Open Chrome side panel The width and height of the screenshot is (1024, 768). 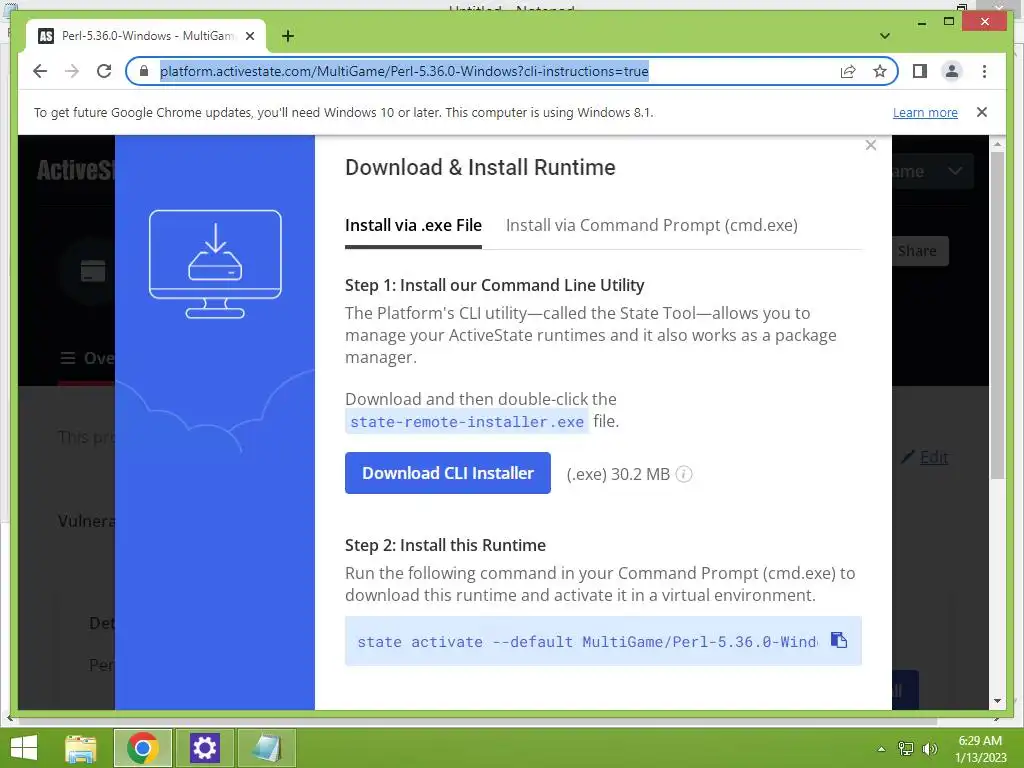[x=920, y=71]
